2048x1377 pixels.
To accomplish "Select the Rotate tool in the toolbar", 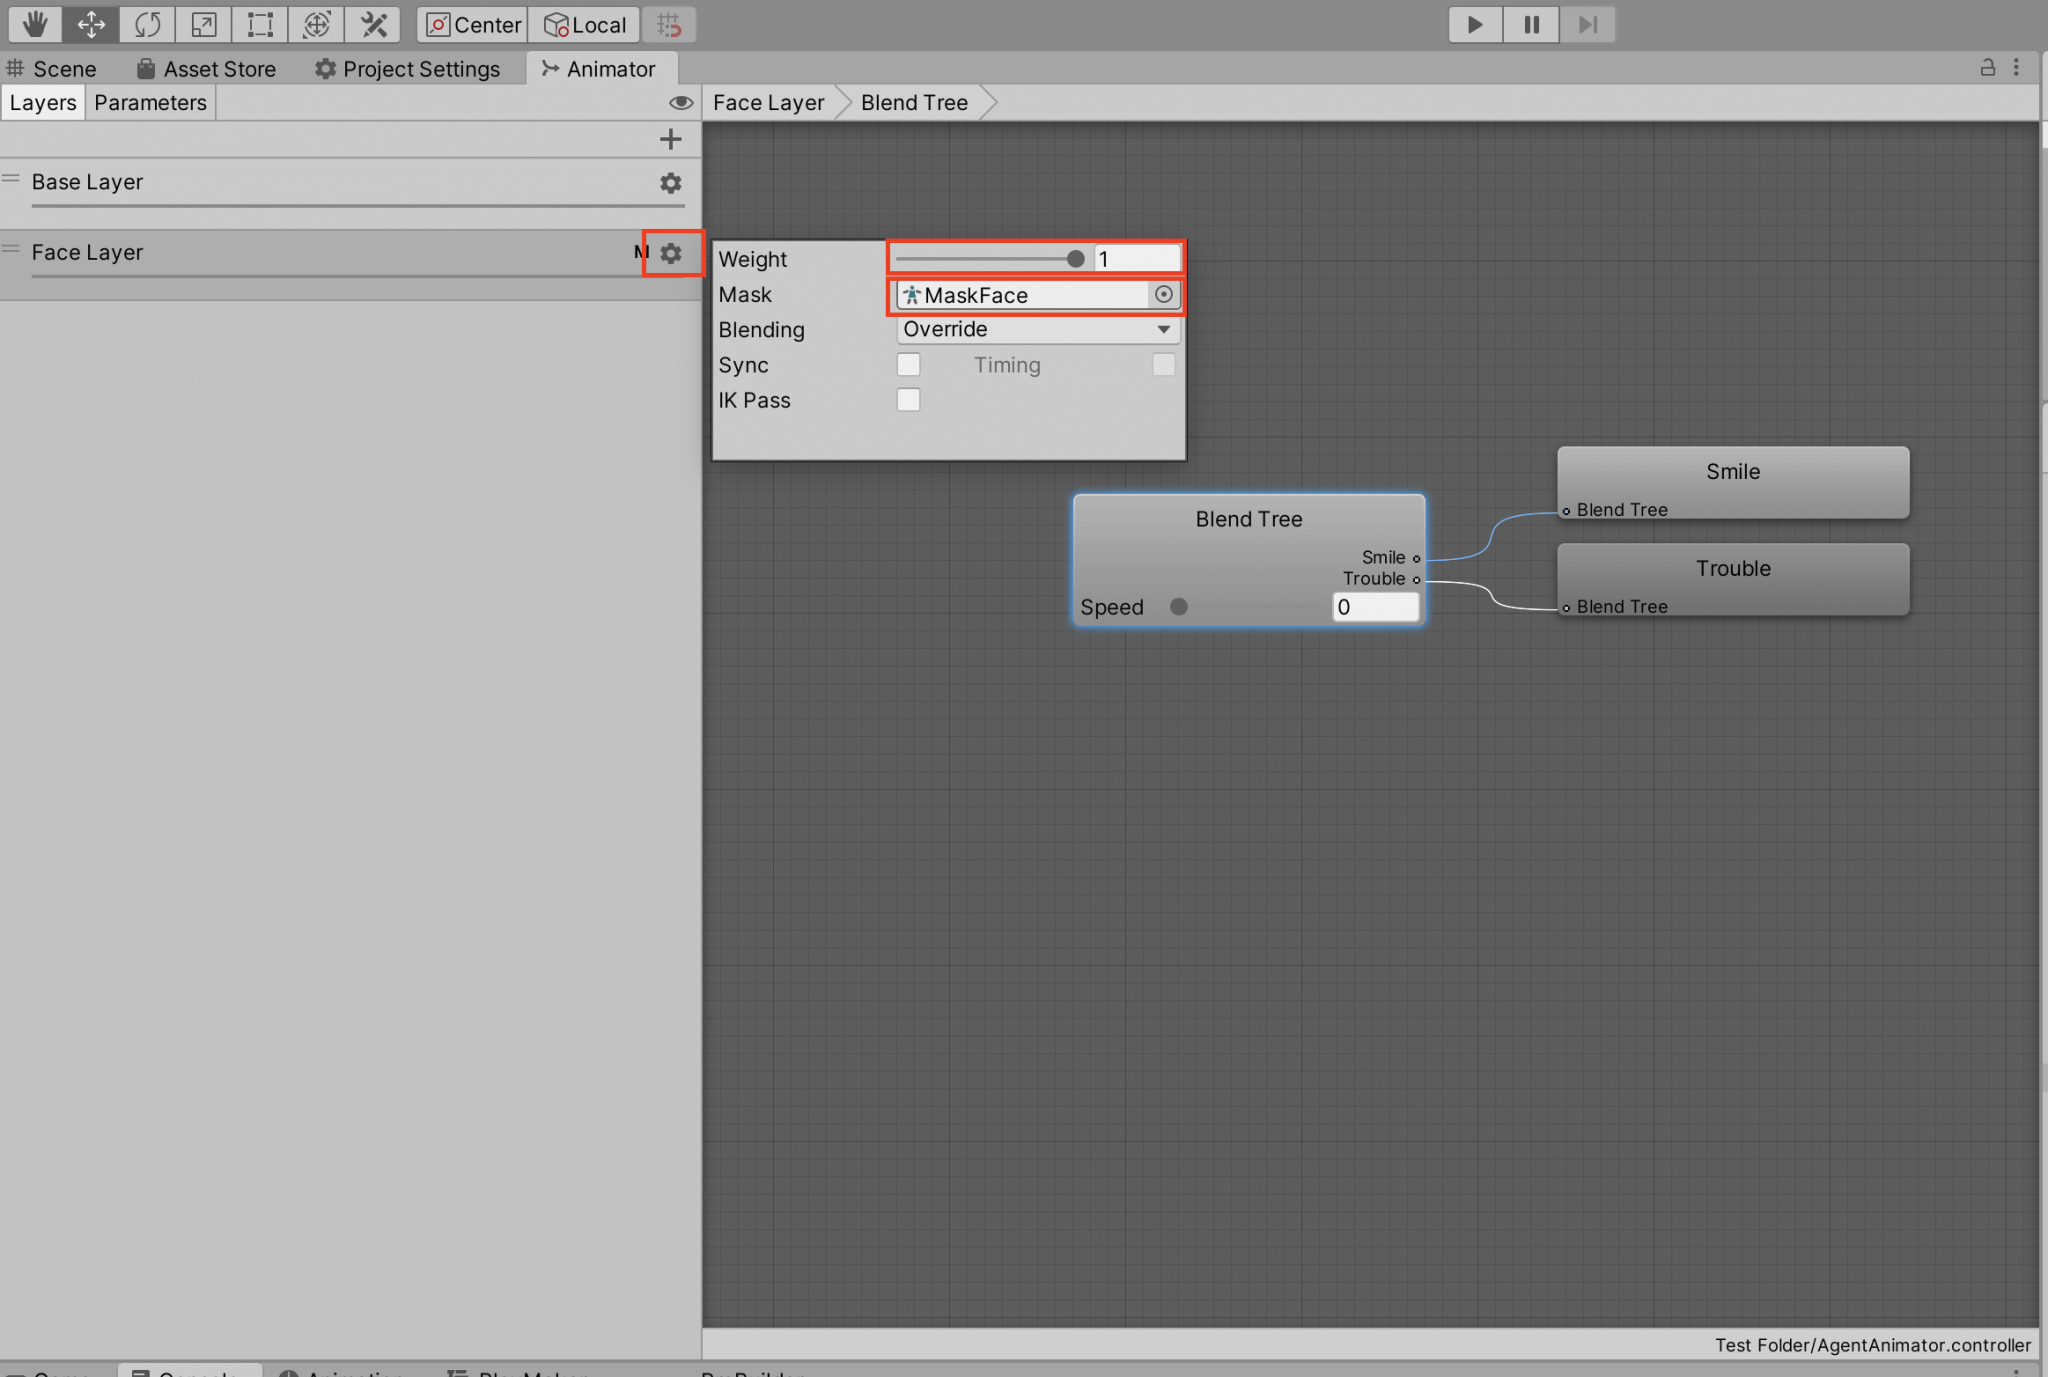I will (x=147, y=24).
